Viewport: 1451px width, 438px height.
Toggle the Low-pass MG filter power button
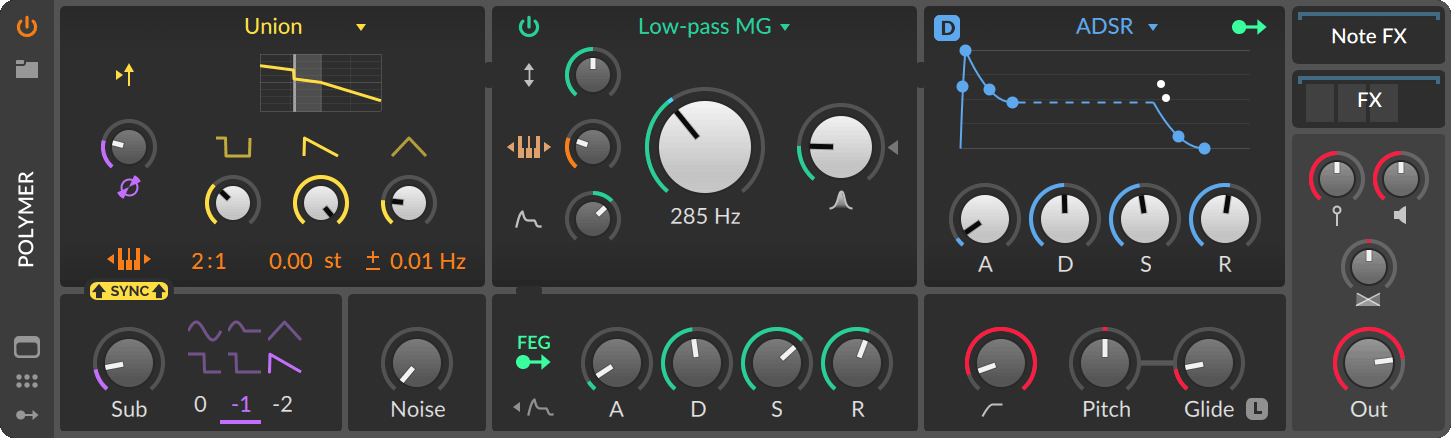point(529,27)
